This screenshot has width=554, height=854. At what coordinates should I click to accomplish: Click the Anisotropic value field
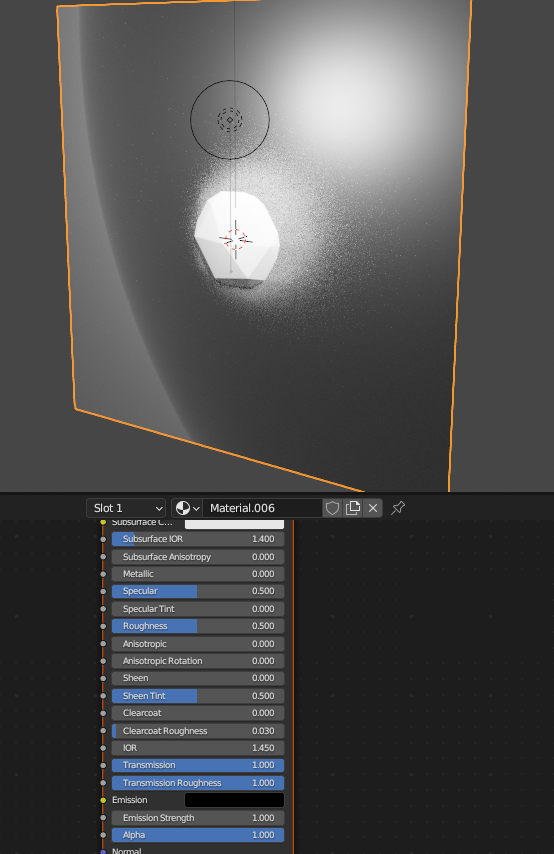(x=198, y=644)
